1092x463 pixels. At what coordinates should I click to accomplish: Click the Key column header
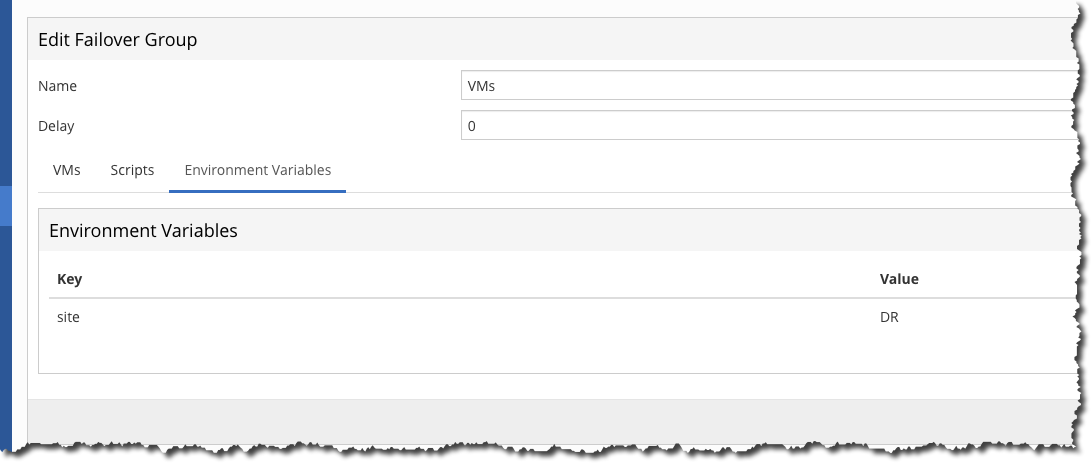tap(69, 279)
